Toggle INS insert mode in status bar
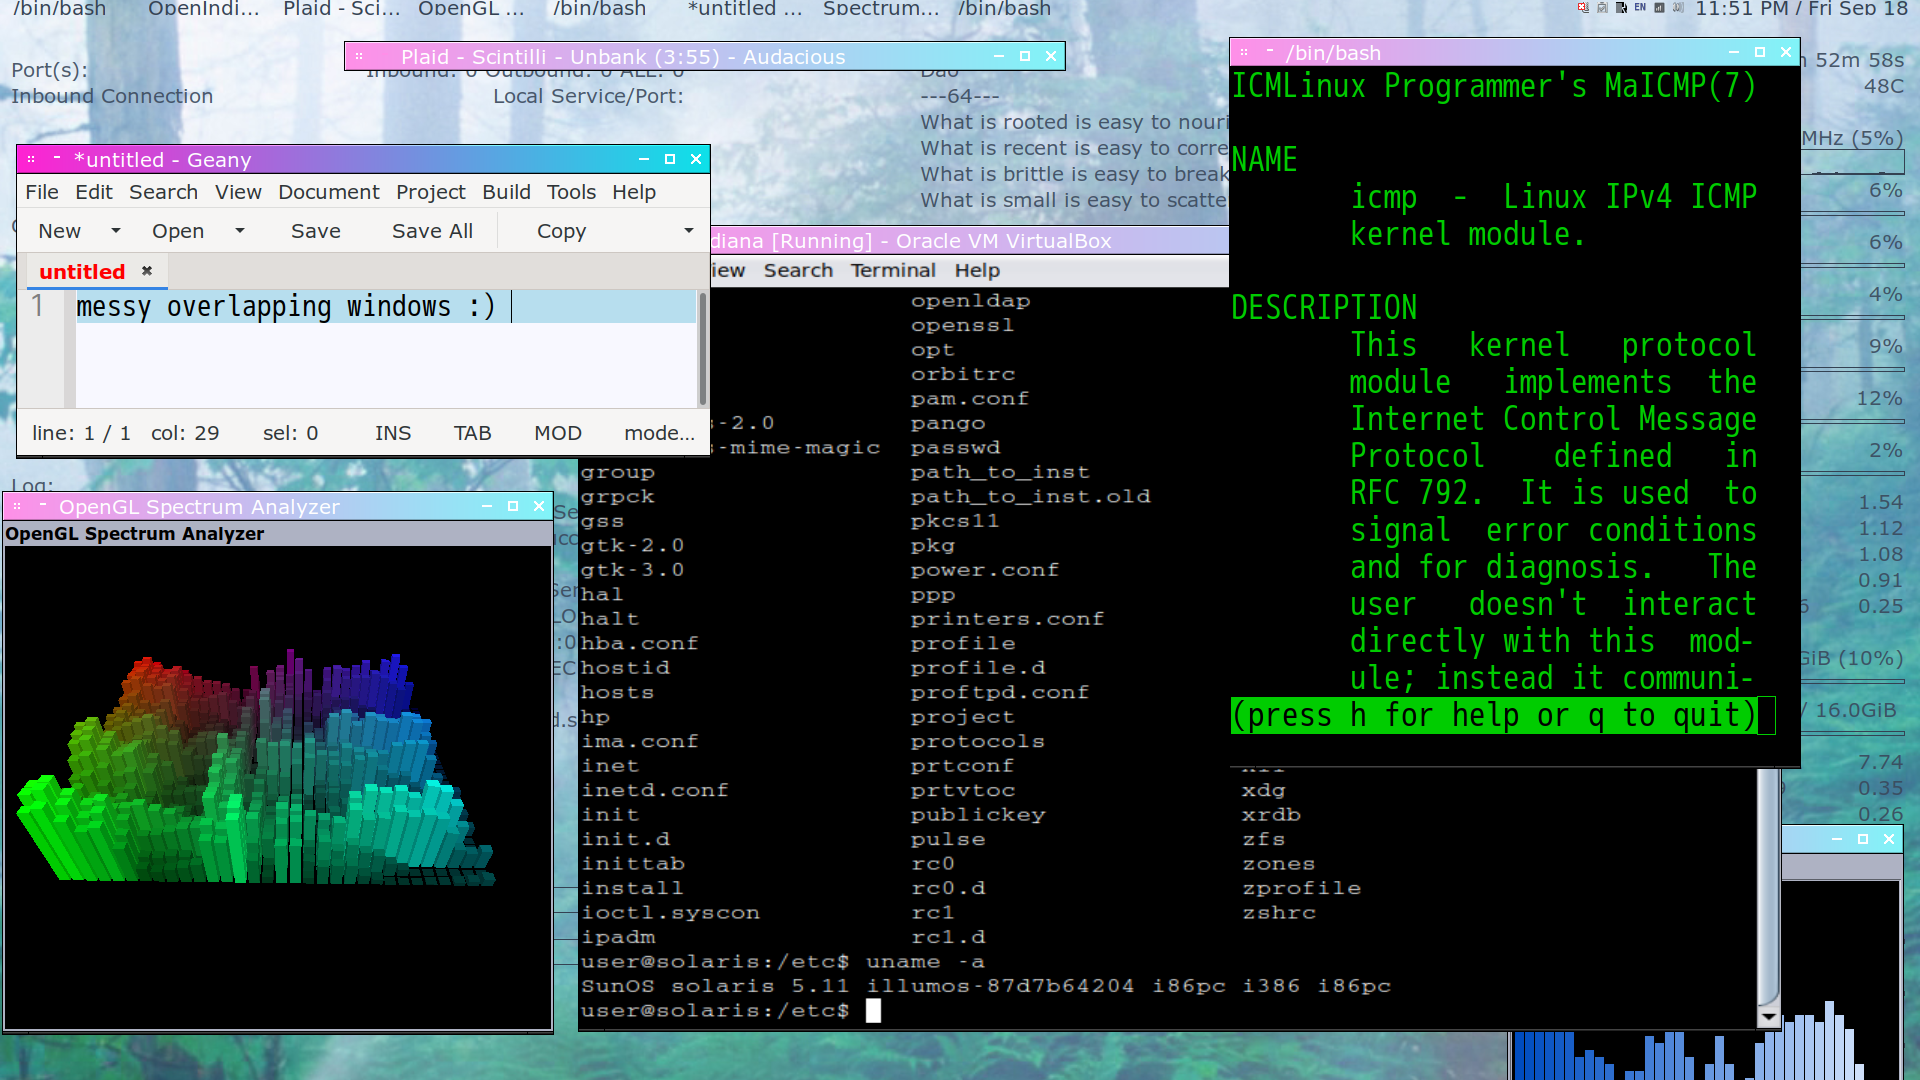This screenshot has width=1920, height=1080. pyautogui.click(x=393, y=433)
